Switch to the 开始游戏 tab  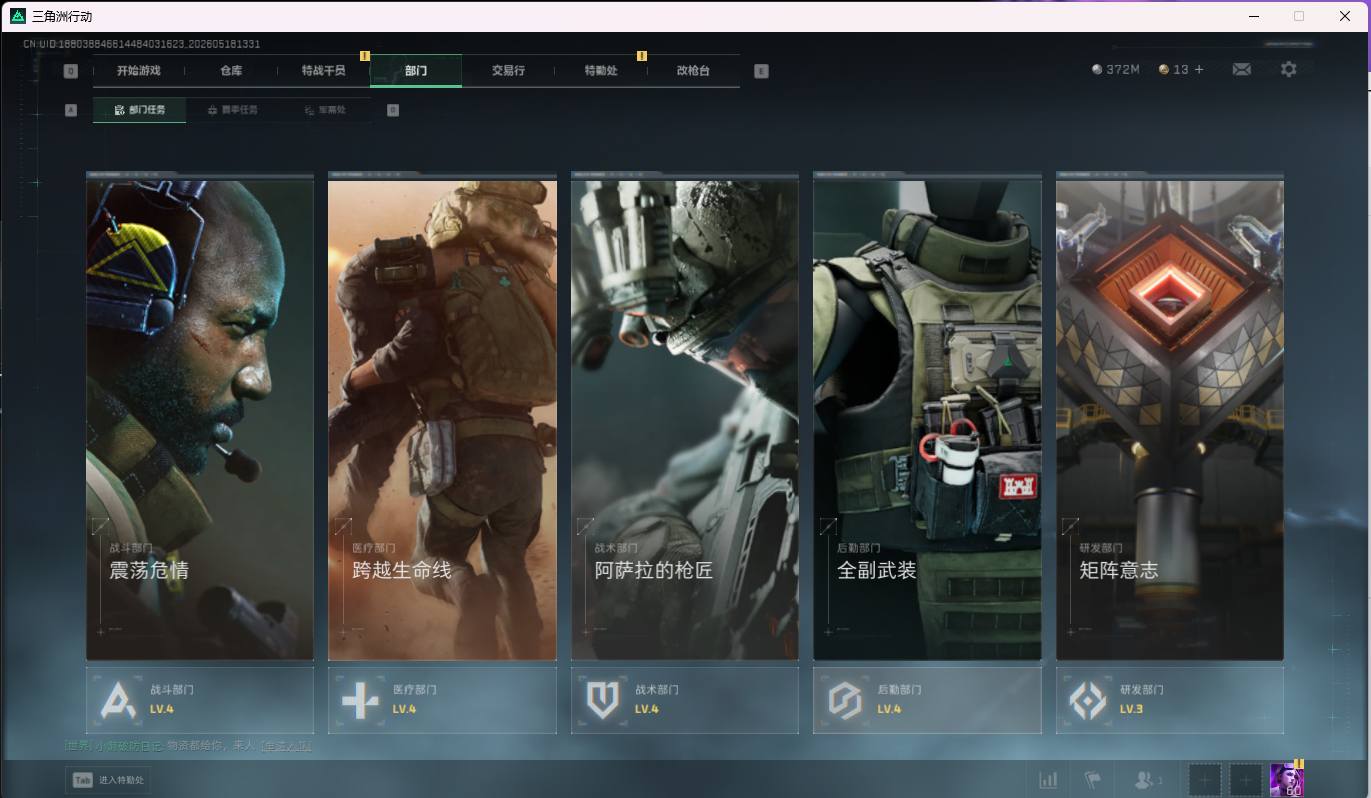coord(138,71)
